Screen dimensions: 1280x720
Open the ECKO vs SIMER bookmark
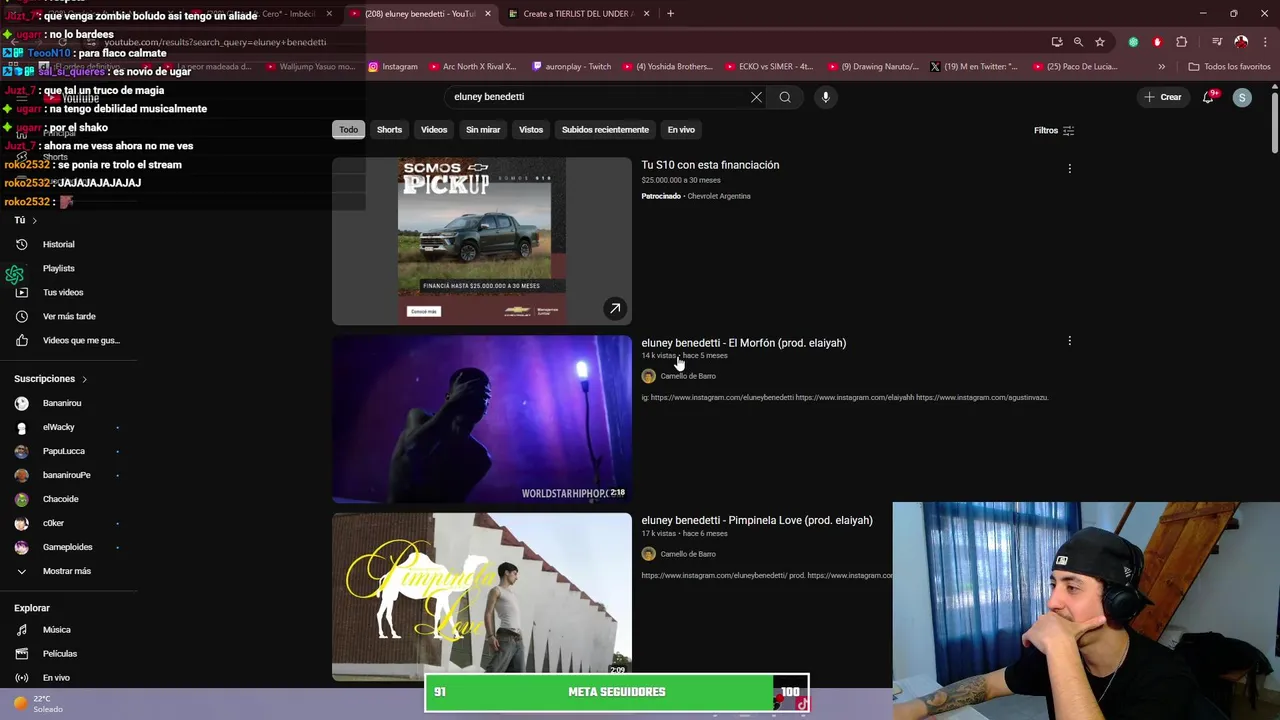pos(770,67)
